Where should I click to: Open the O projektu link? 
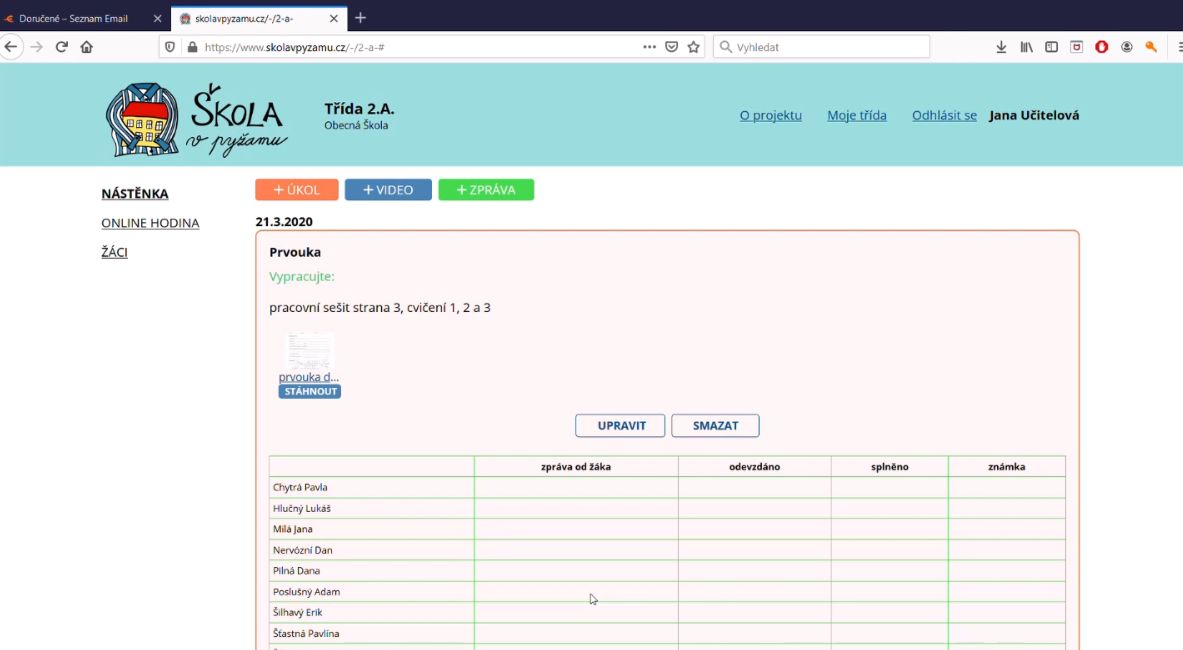(770, 115)
